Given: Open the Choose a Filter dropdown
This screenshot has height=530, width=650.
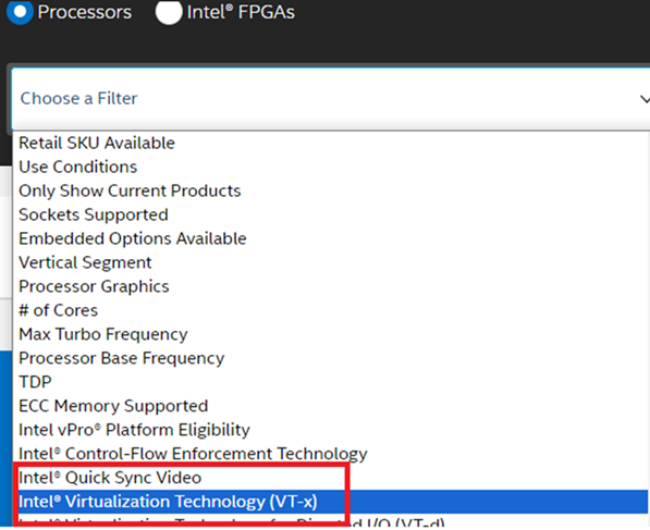Looking at the screenshot, I should tap(320, 98).
